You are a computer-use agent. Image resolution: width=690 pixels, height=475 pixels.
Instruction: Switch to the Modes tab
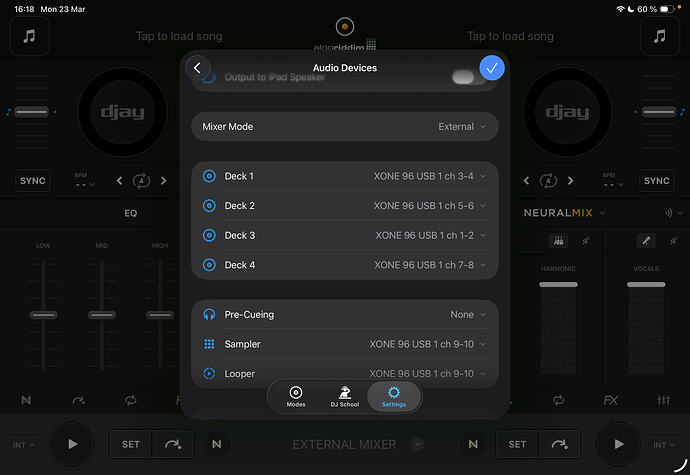[296, 397]
